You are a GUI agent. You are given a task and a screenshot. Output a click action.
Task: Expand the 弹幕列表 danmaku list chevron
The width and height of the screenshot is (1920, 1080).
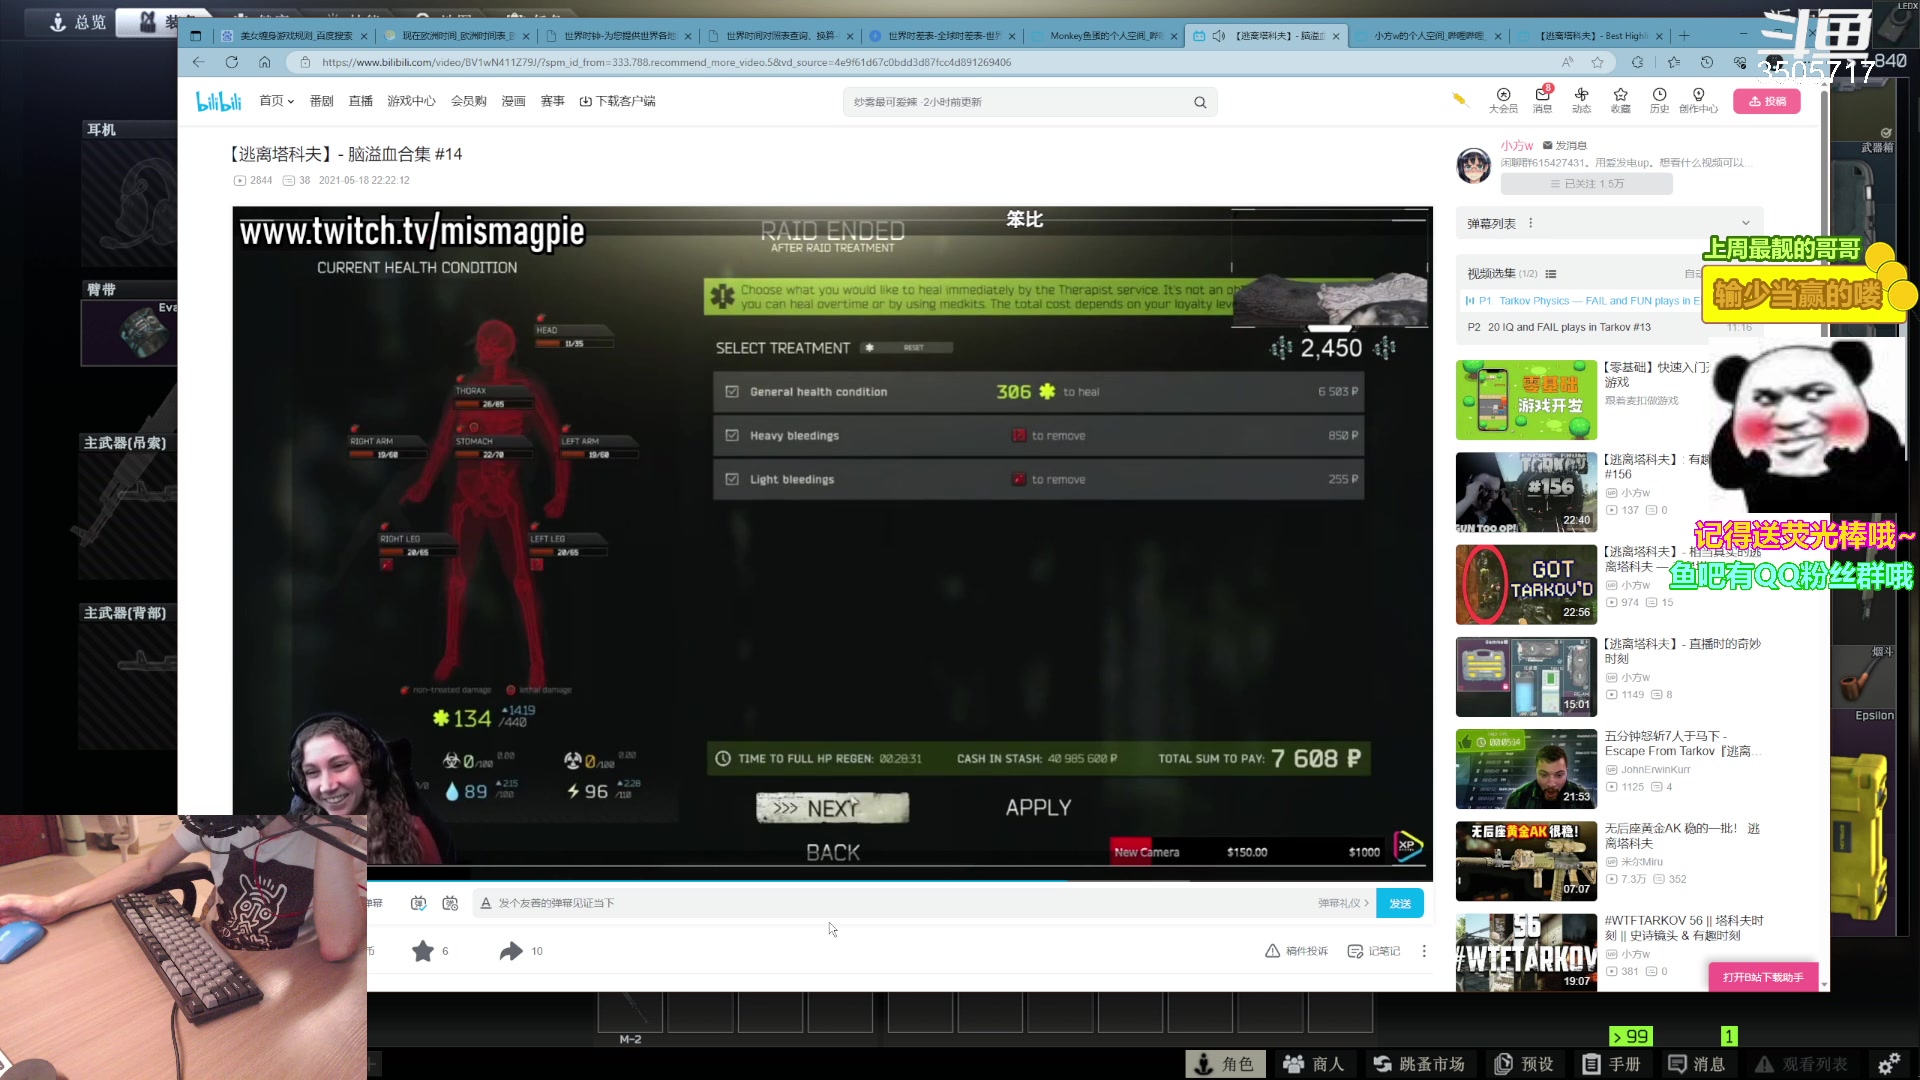(x=1746, y=223)
